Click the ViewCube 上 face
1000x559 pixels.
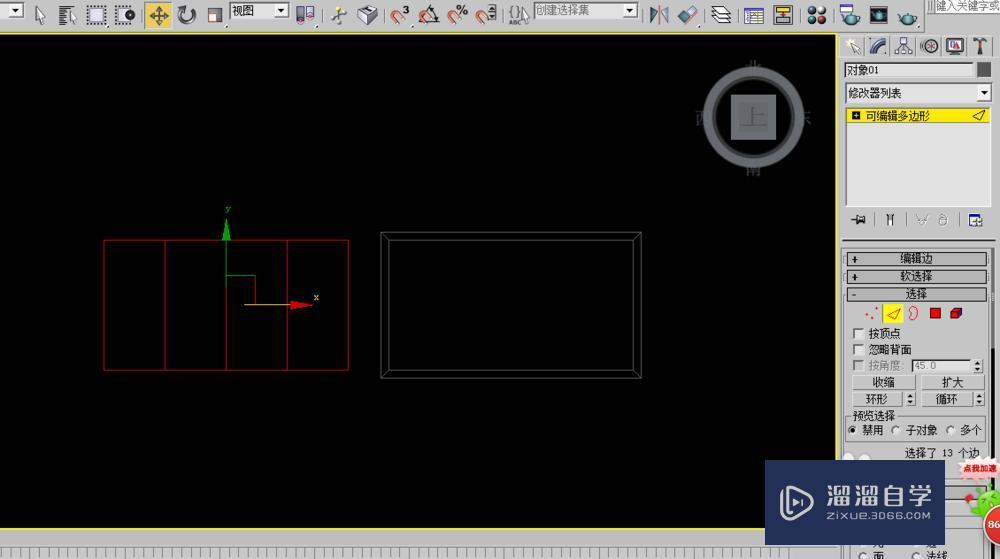pyautogui.click(x=753, y=117)
